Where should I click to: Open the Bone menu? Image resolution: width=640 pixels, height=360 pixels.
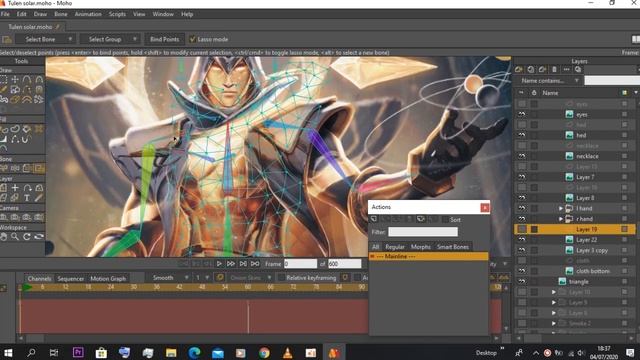tap(61, 14)
